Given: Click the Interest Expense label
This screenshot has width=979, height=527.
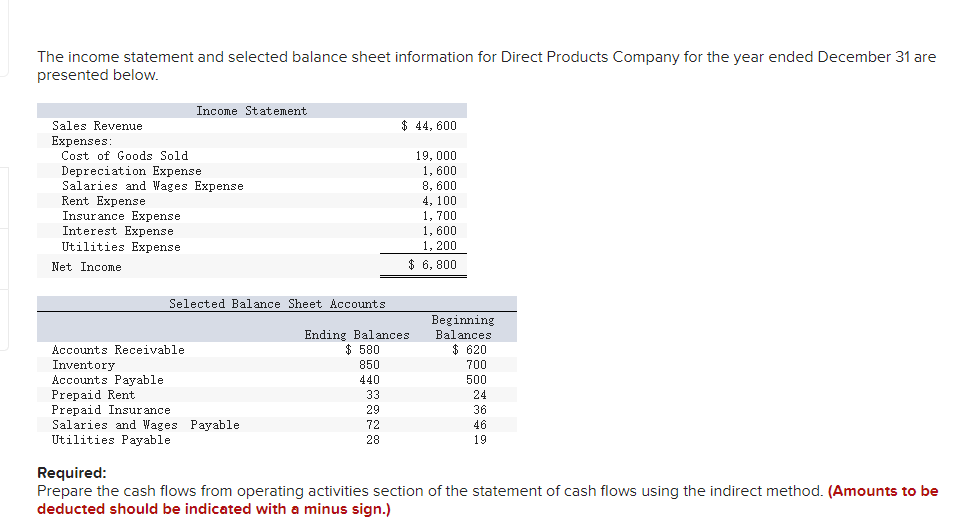Looking at the screenshot, I should 118,231.
